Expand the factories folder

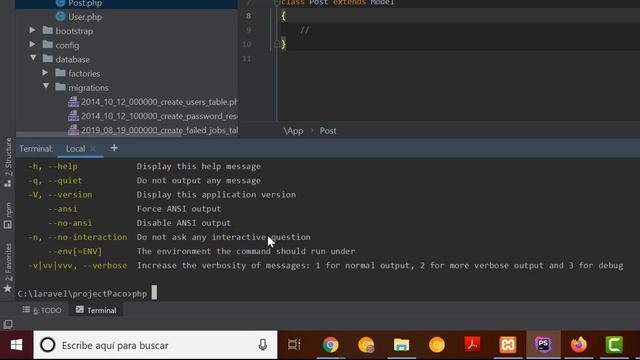click(x=45, y=73)
